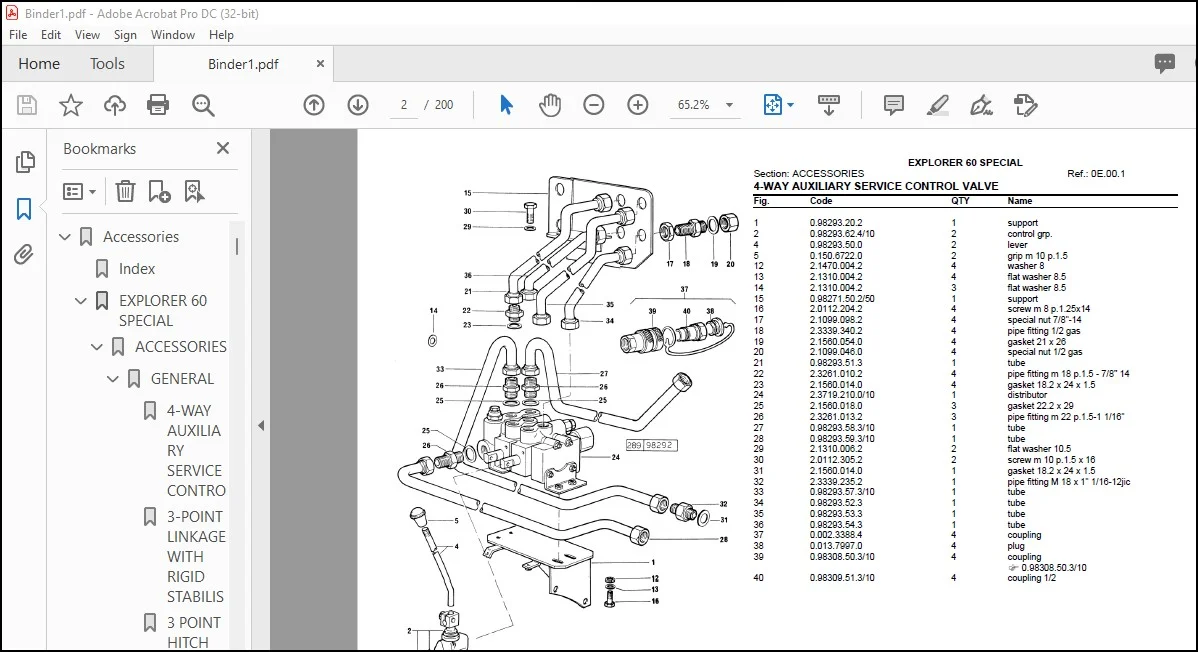The width and height of the screenshot is (1198, 652).
Task: Collapse the Accessories bookmark
Action: pos(65,237)
